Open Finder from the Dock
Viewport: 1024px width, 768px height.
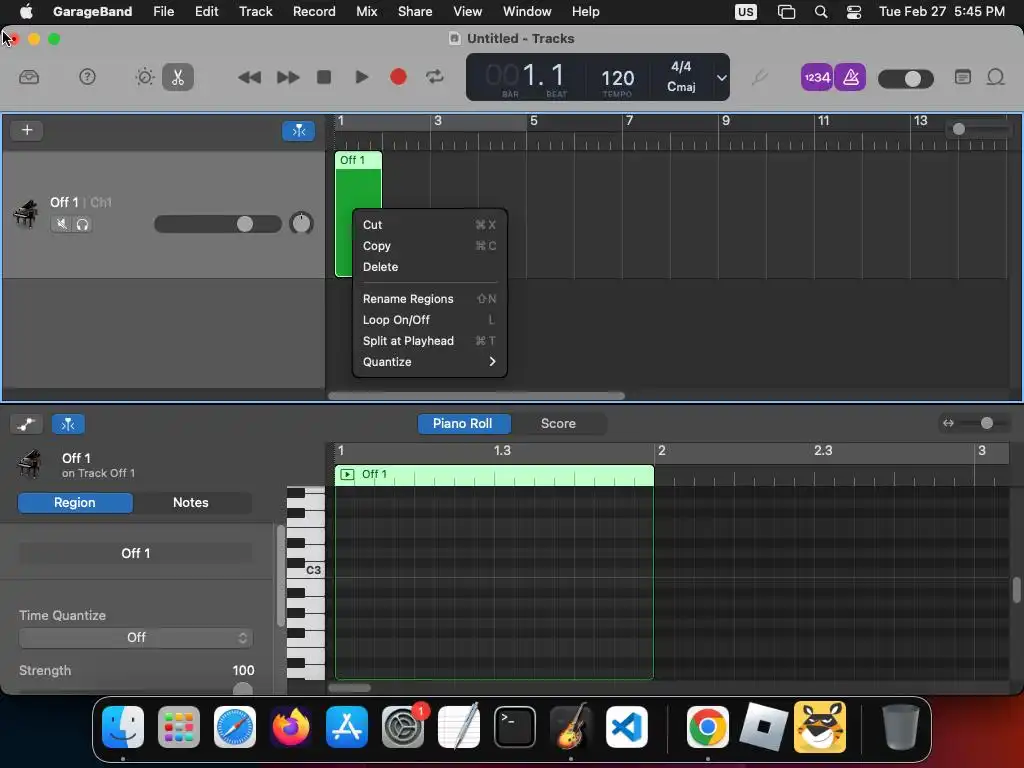tap(123, 727)
